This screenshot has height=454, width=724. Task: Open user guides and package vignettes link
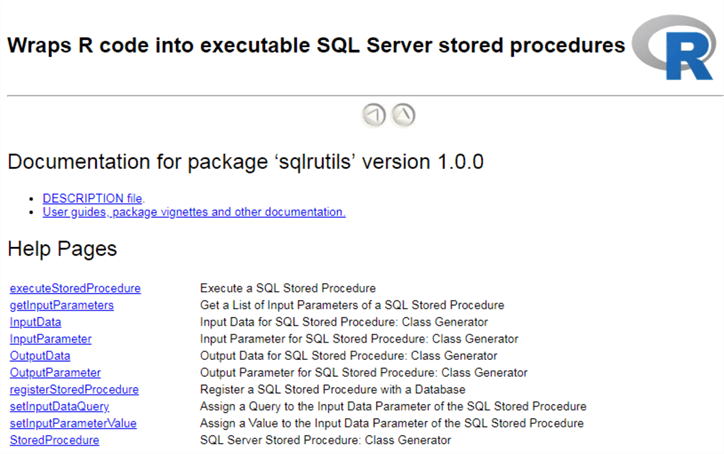pyautogui.click(x=194, y=212)
